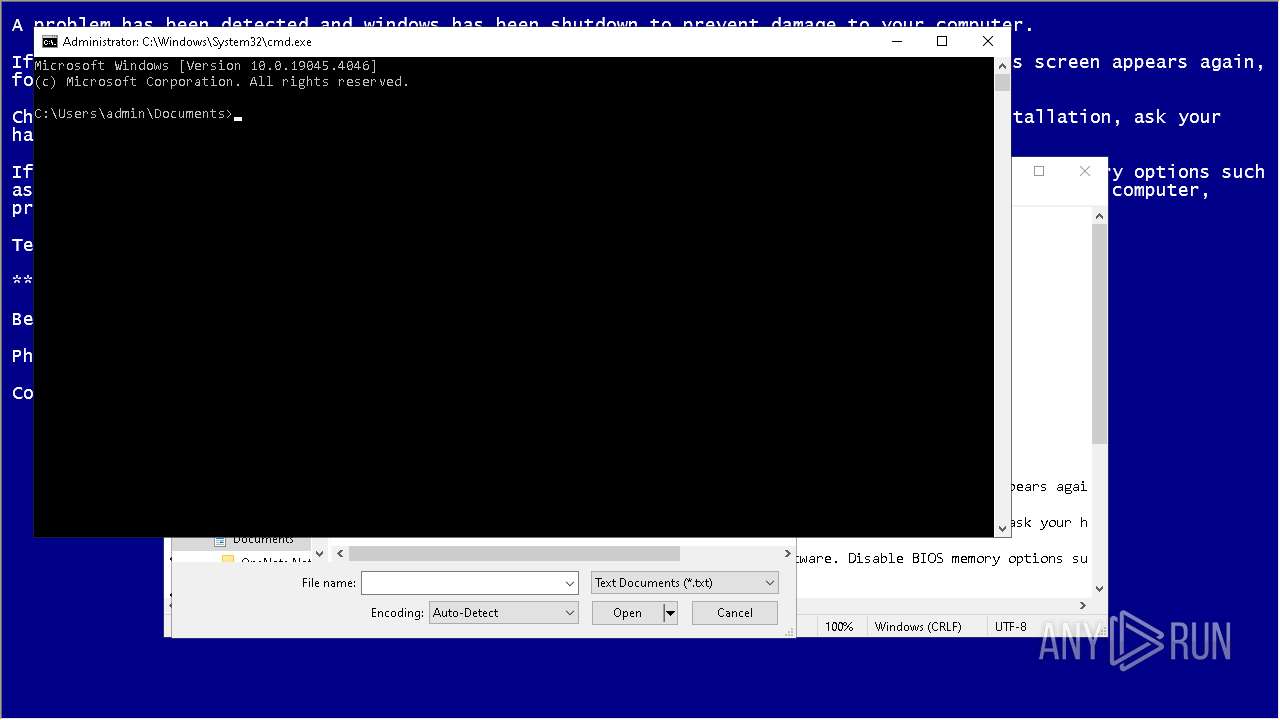Screen dimensions: 1280x720
Task: Click the file list horizontal scrollbar left arrow
Action: [340, 553]
